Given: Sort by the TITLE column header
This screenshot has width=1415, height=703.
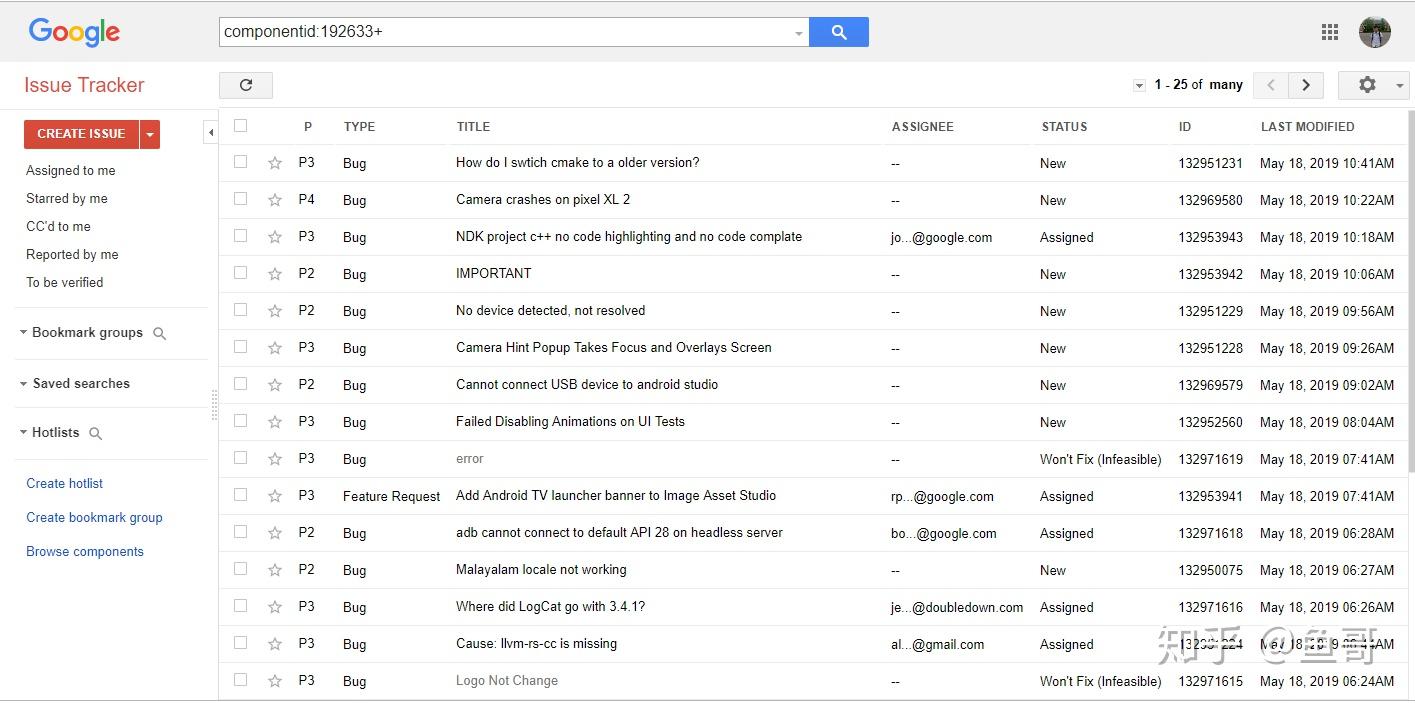Looking at the screenshot, I should (473, 127).
